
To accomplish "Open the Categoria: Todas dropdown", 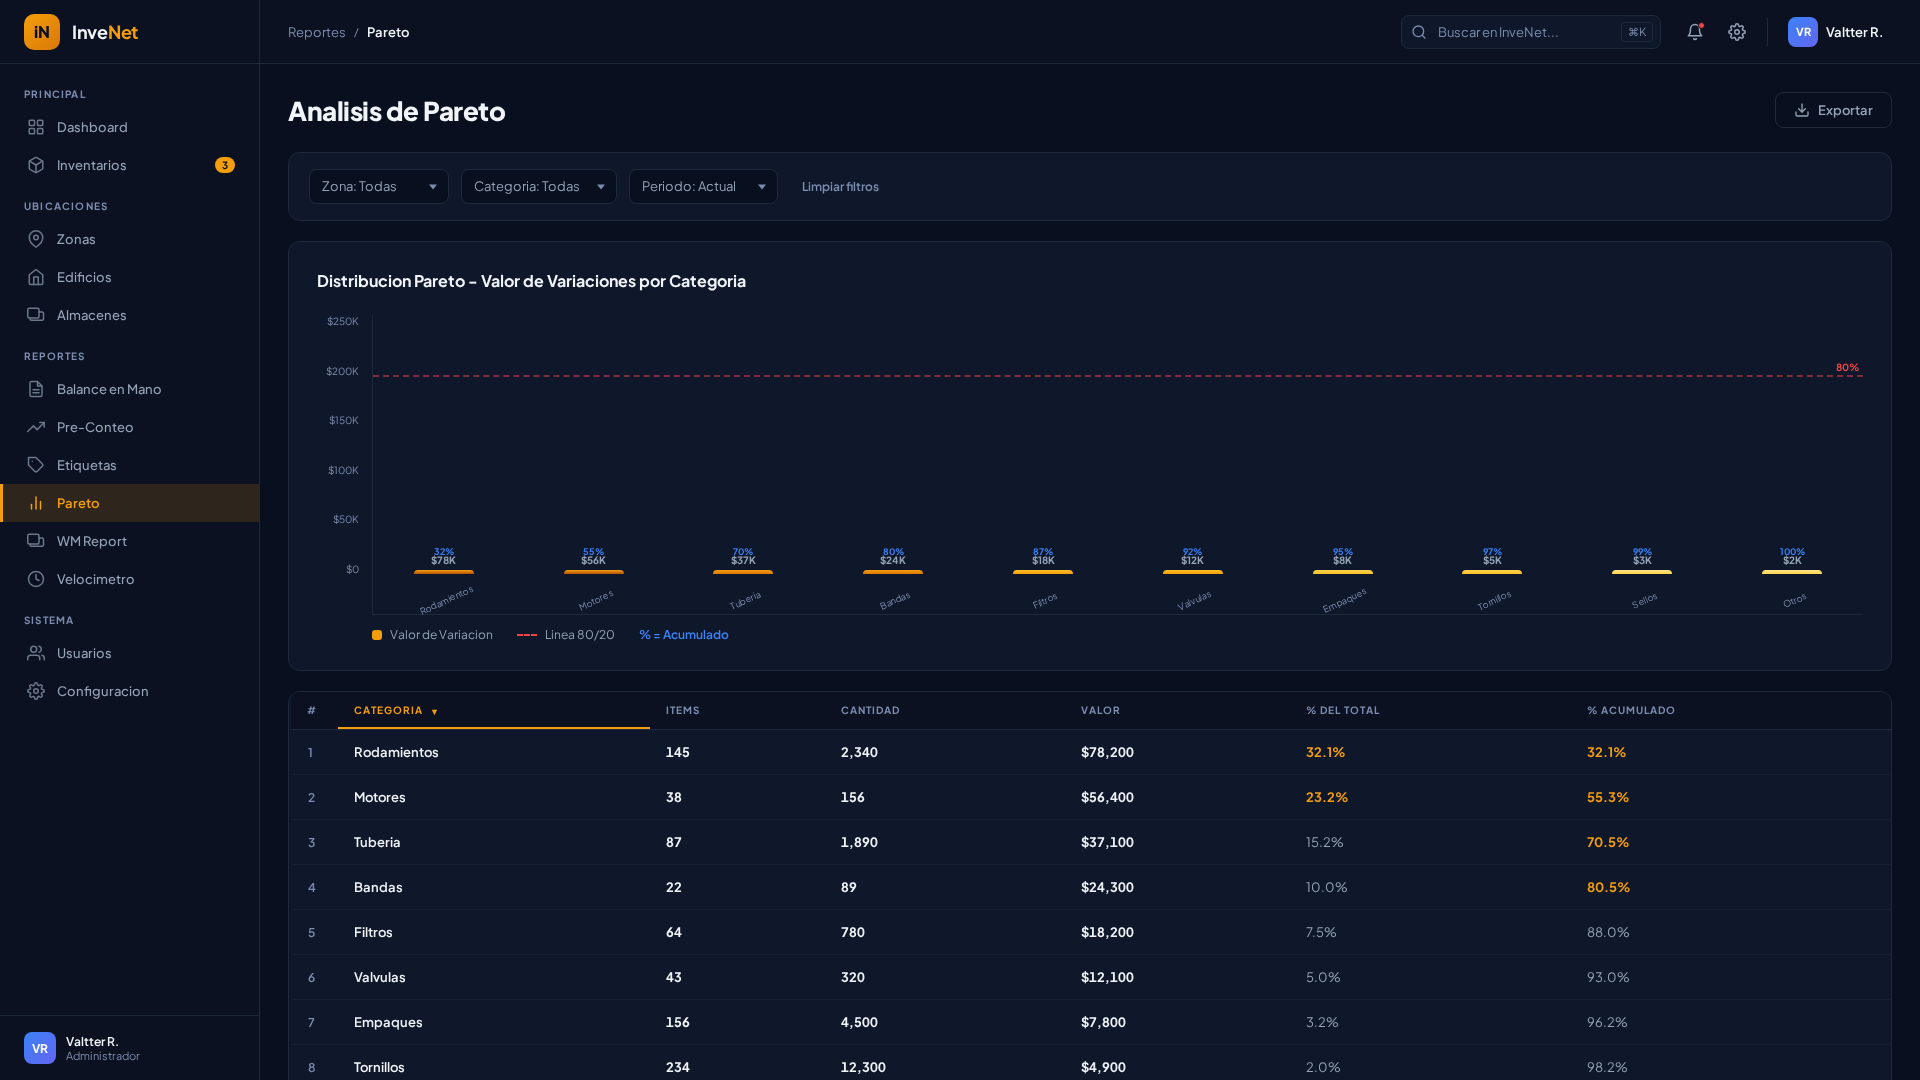I will pos(538,187).
